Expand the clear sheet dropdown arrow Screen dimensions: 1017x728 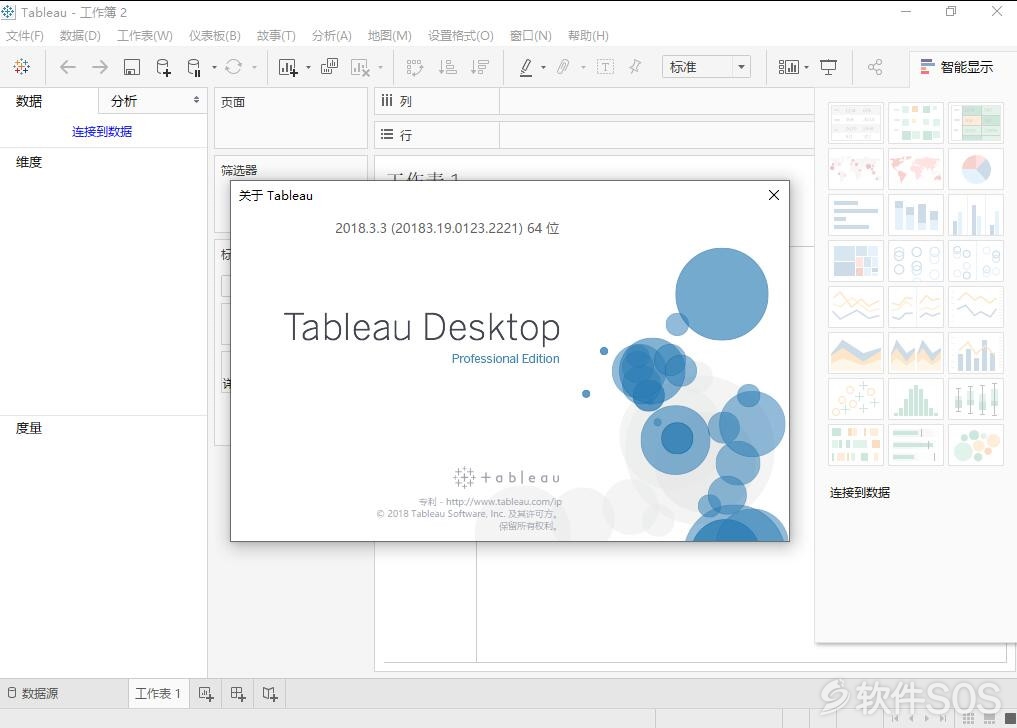pos(380,67)
